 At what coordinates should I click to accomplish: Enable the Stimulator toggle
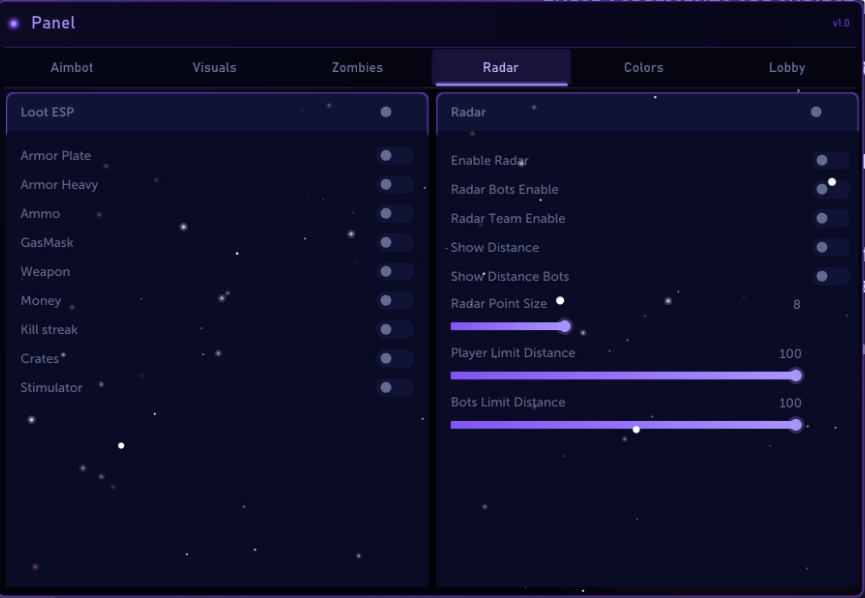pos(395,387)
